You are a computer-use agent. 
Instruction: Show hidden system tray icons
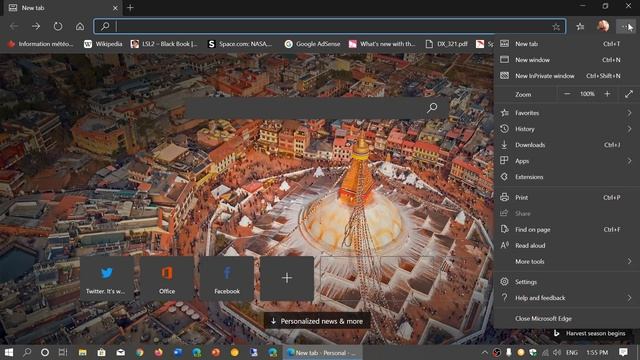click(484, 352)
